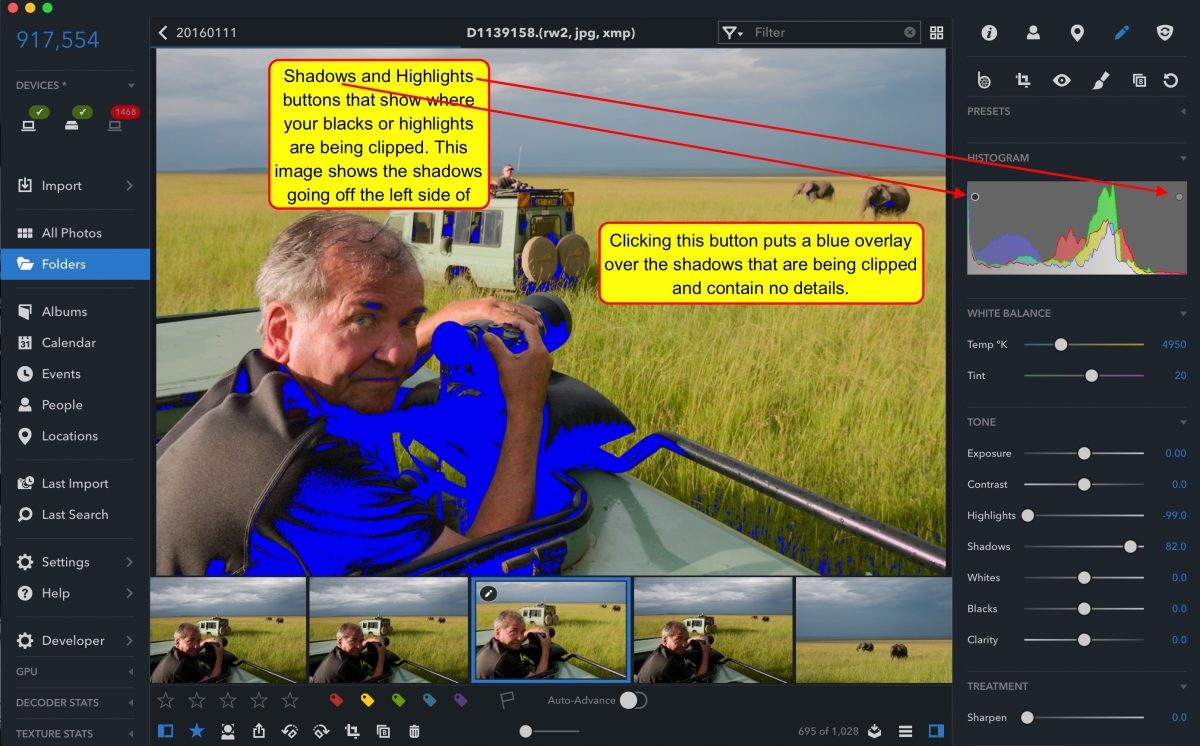Toggle the shadow clipping indicator on histogram
The width and height of the screenshot is (1200, 746).
(975, 197)
